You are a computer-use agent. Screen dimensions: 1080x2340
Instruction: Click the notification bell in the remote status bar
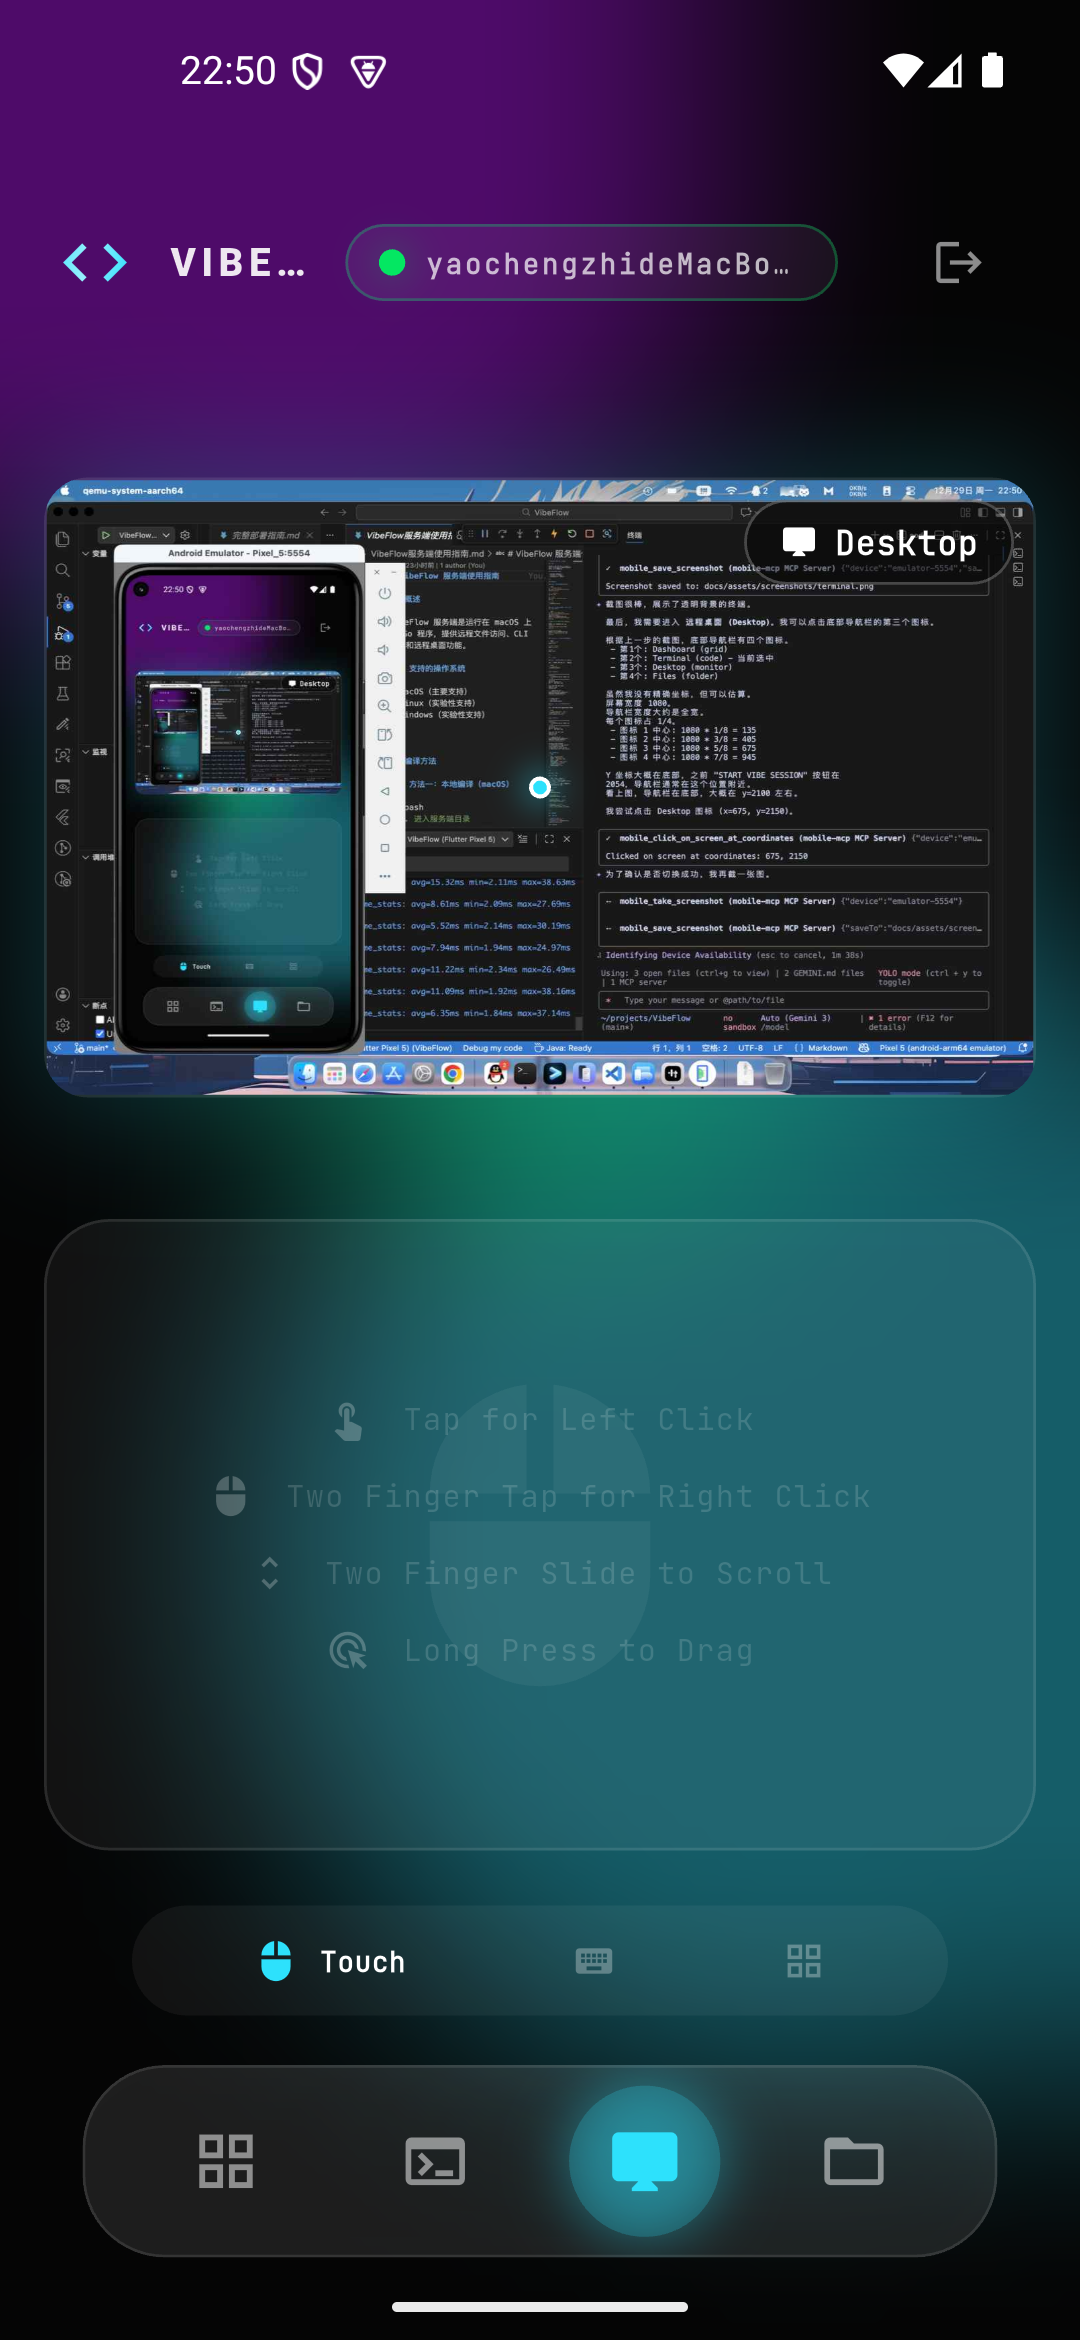[x=1023, y=1048]
